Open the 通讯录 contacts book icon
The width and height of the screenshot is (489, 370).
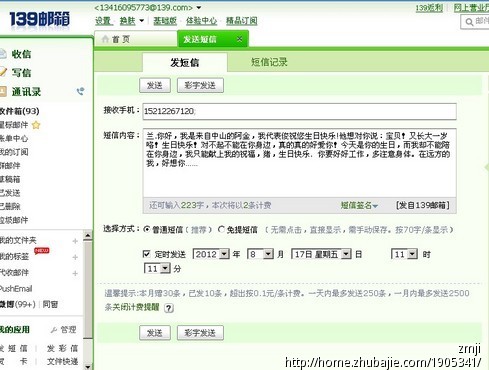coord(3,91)
